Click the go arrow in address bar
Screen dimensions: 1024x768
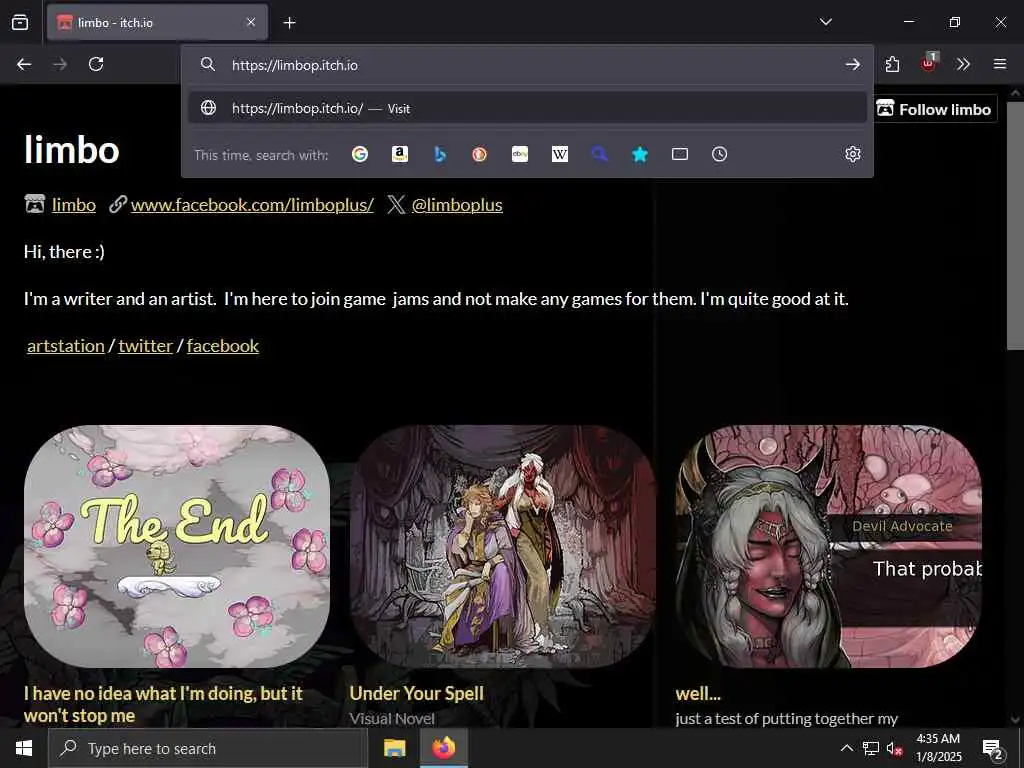coord(852,64)
